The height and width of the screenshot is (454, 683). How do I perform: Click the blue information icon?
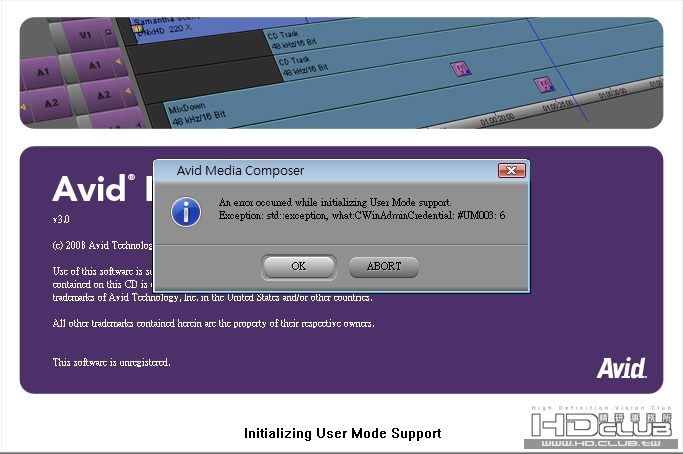coord(186,212)
